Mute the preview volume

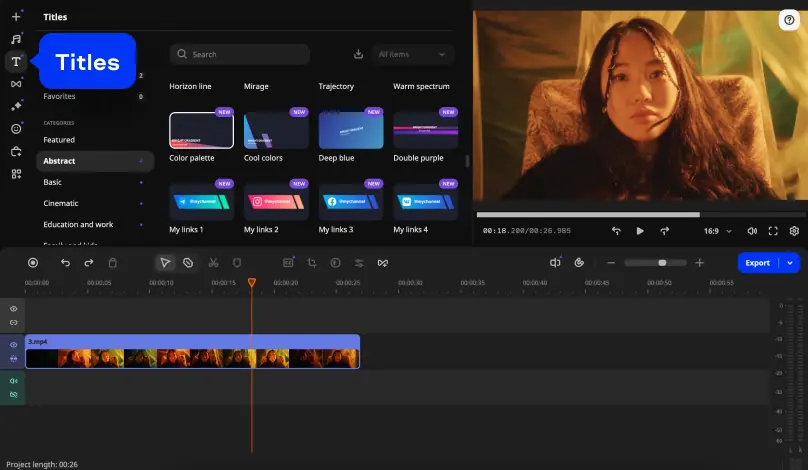752,231
